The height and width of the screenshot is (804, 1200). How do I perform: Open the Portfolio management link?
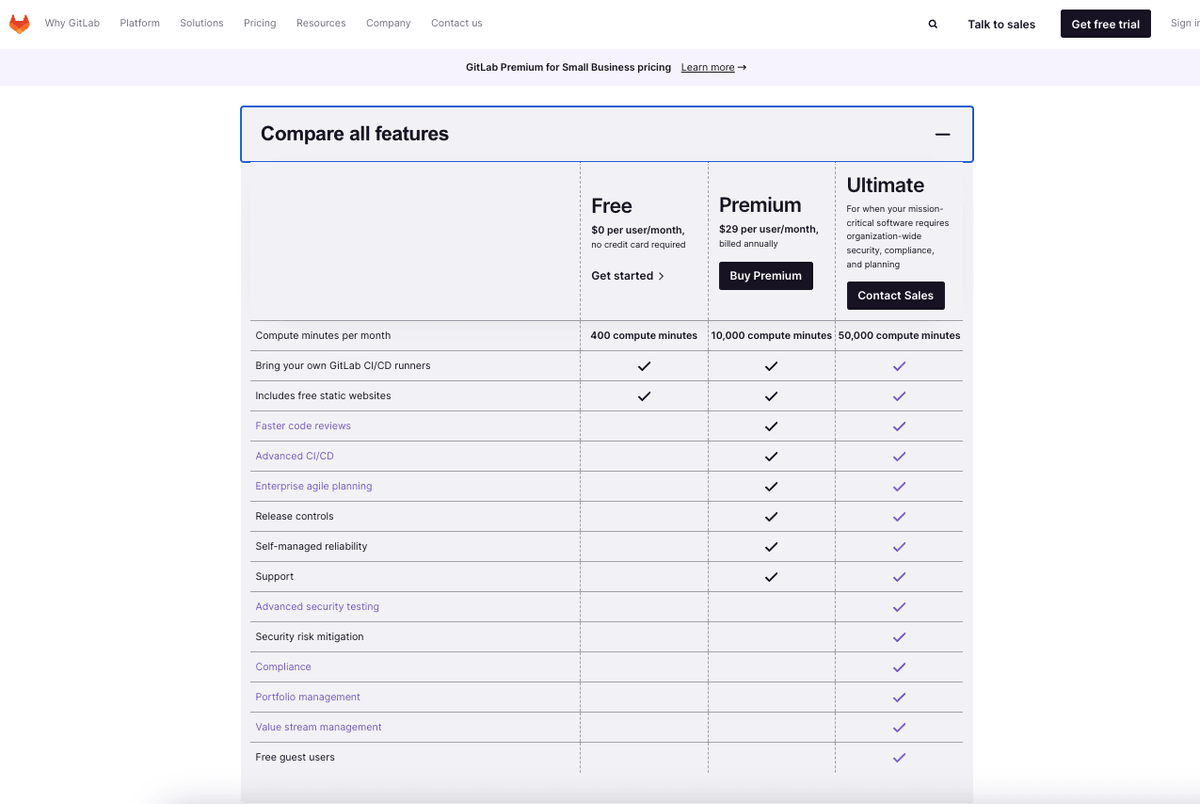tap(308, 697)
